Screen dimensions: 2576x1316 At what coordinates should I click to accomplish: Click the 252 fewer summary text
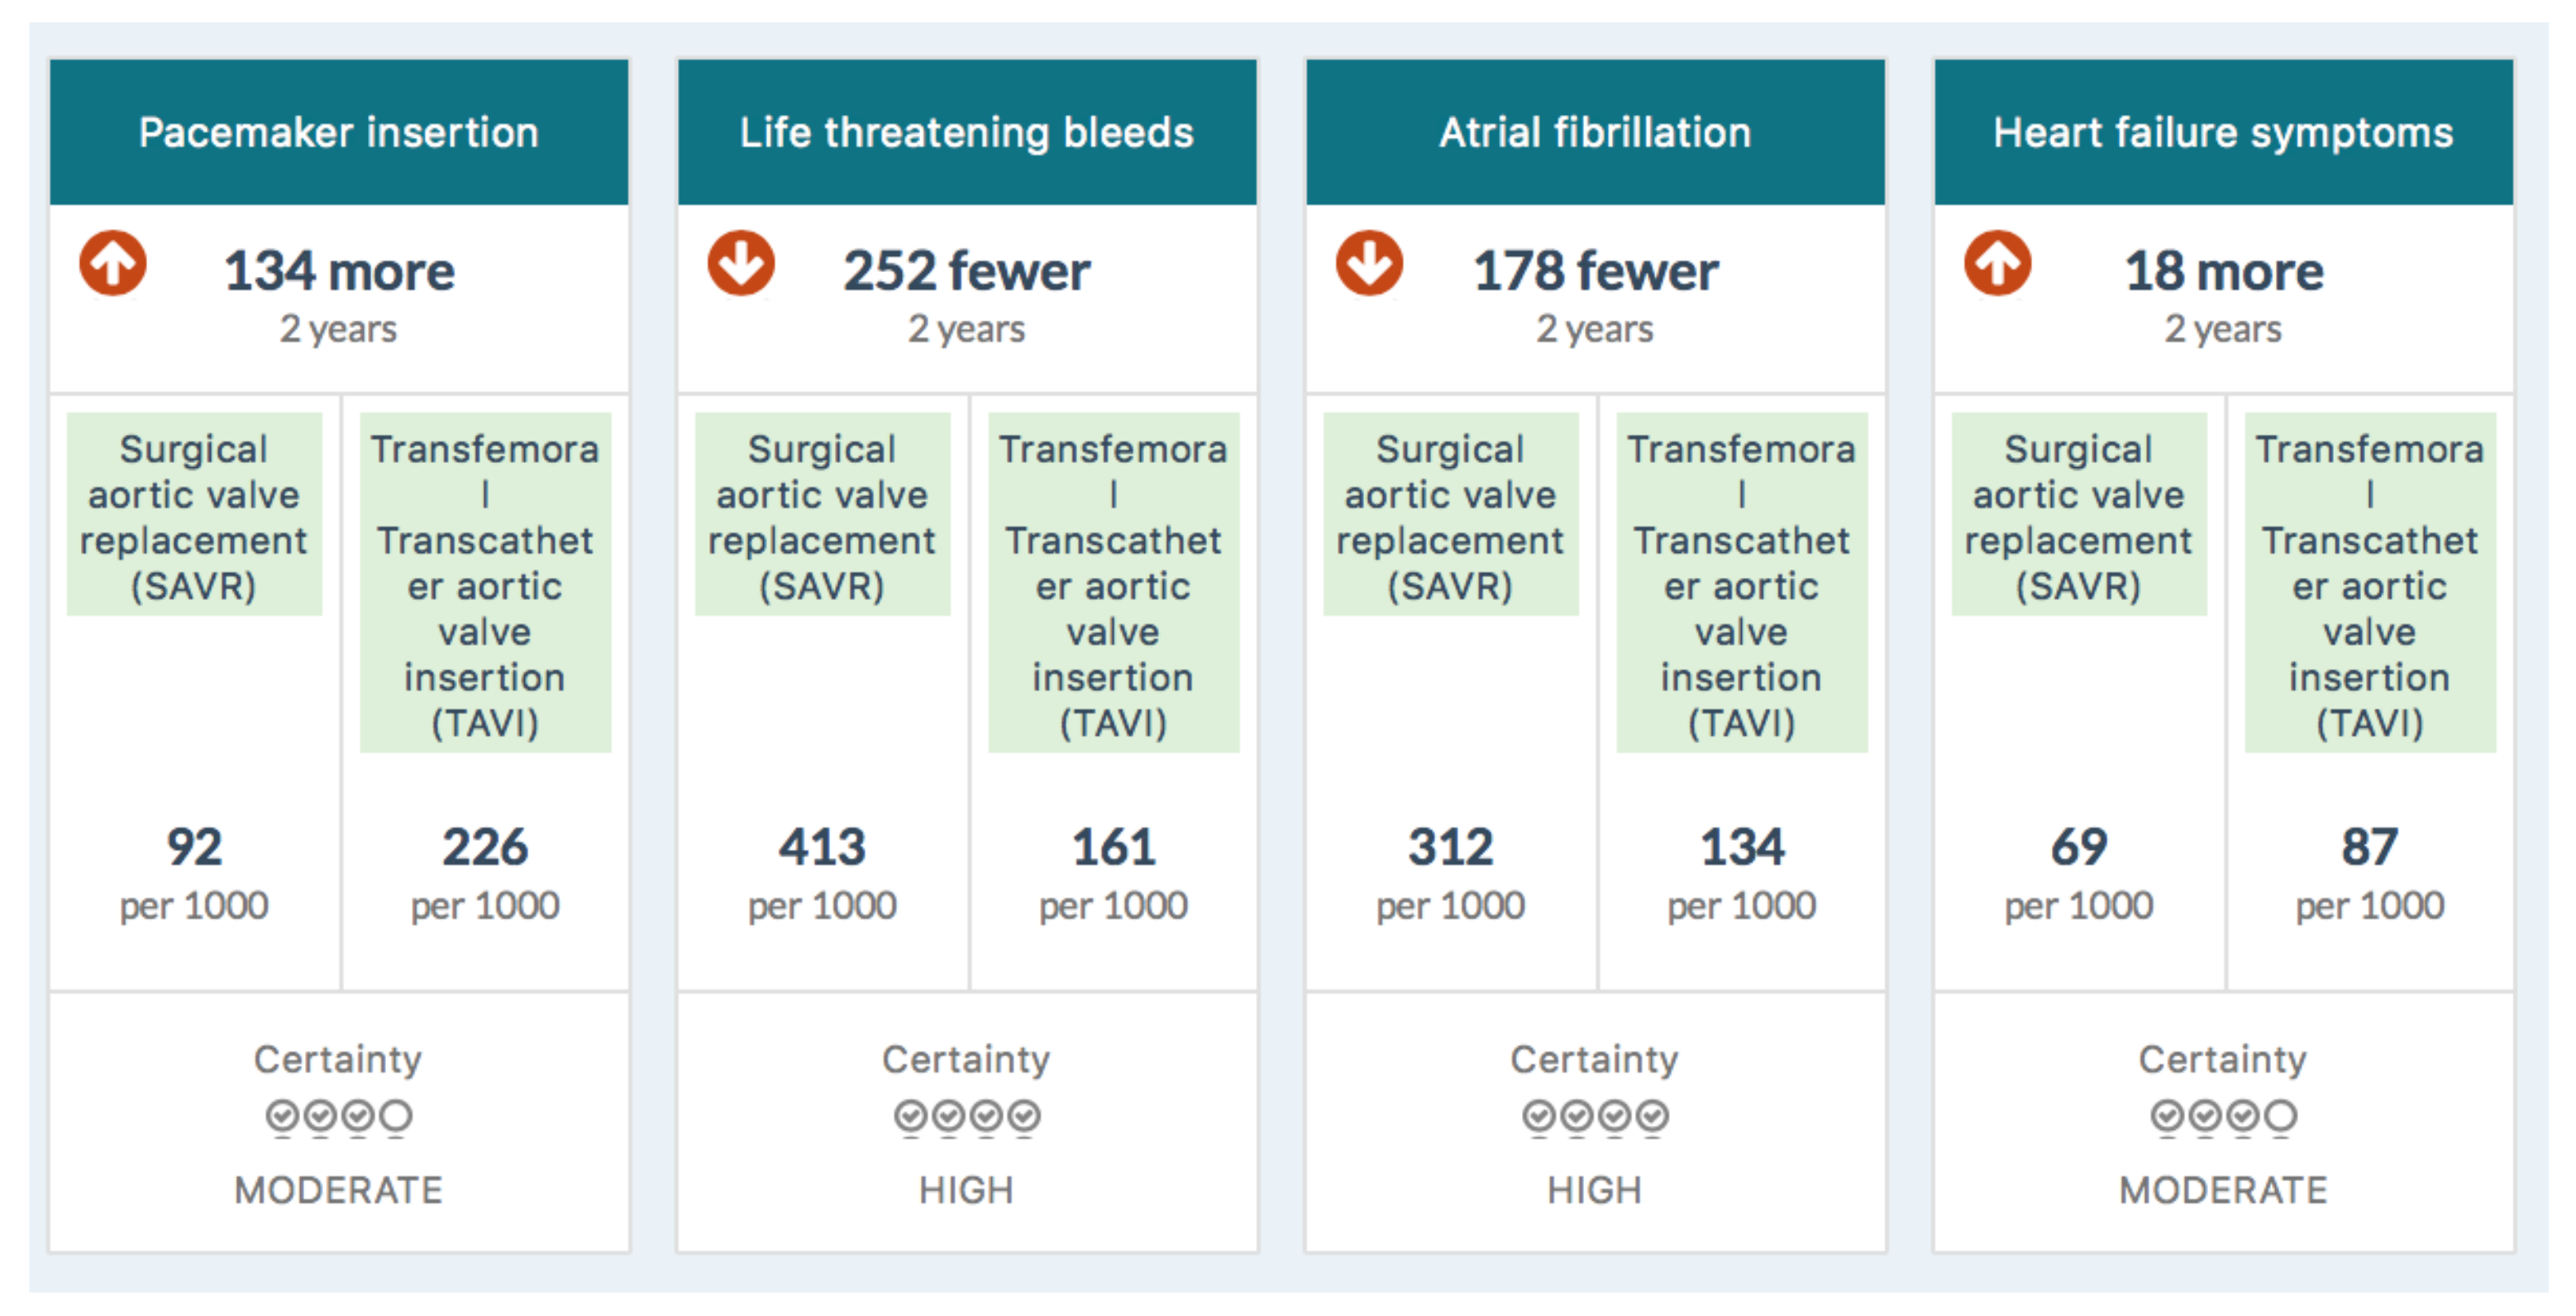click(x=966, y=272)
